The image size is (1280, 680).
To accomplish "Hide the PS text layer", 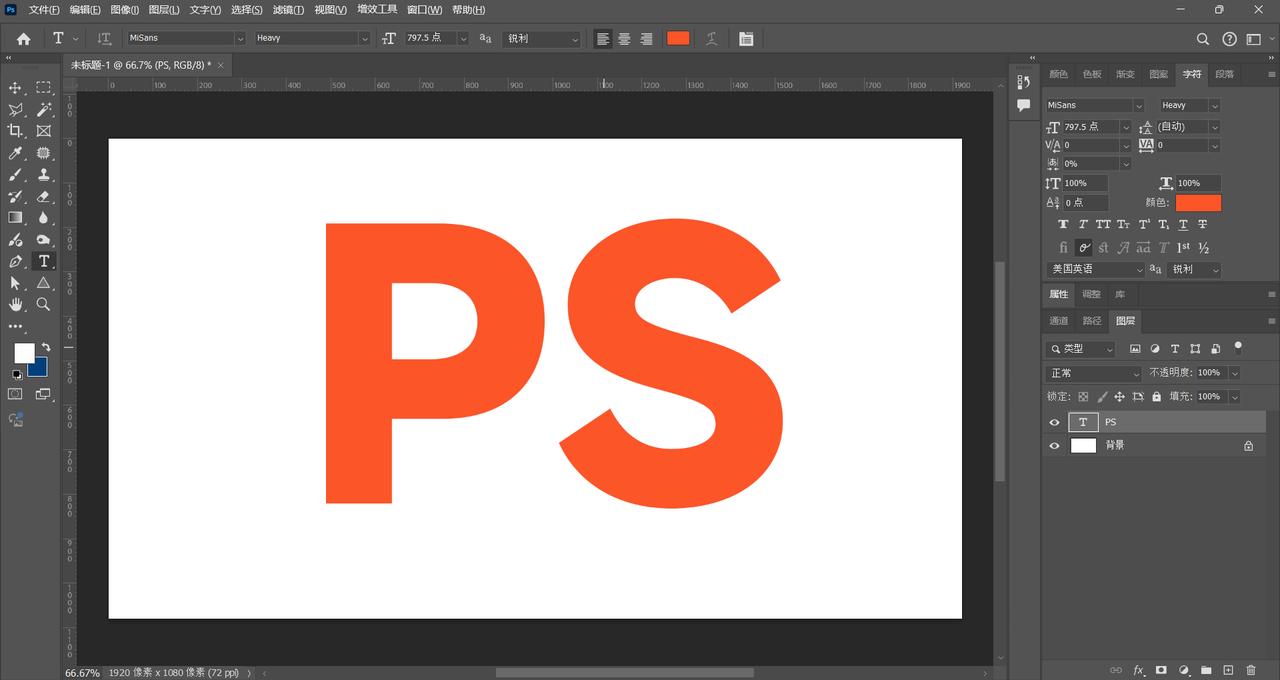I will coord(1054,422).
